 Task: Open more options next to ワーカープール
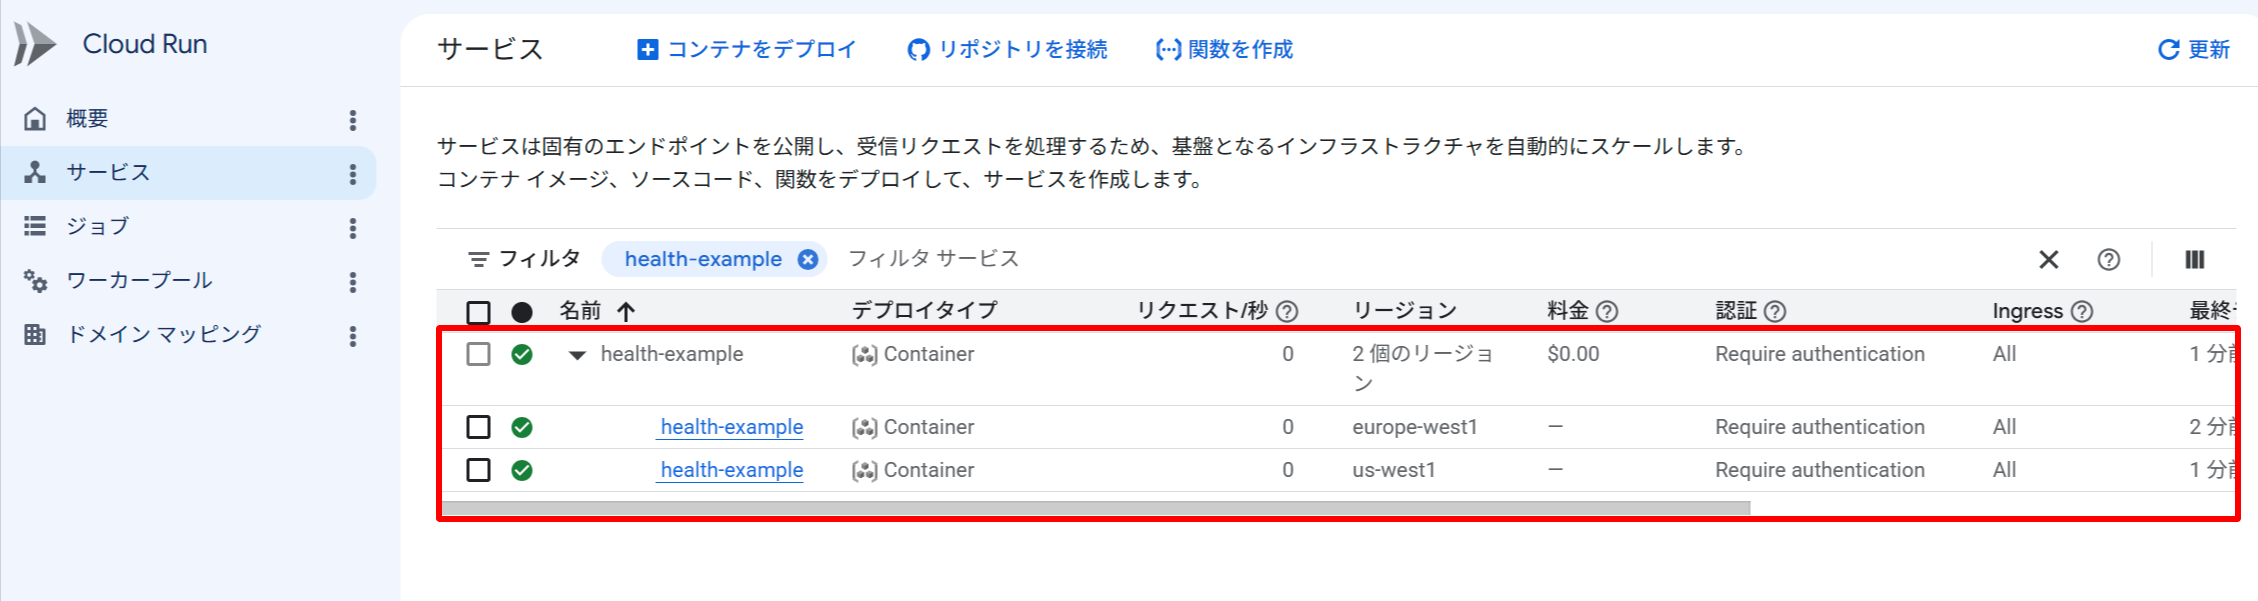click(x=353, y=282)
